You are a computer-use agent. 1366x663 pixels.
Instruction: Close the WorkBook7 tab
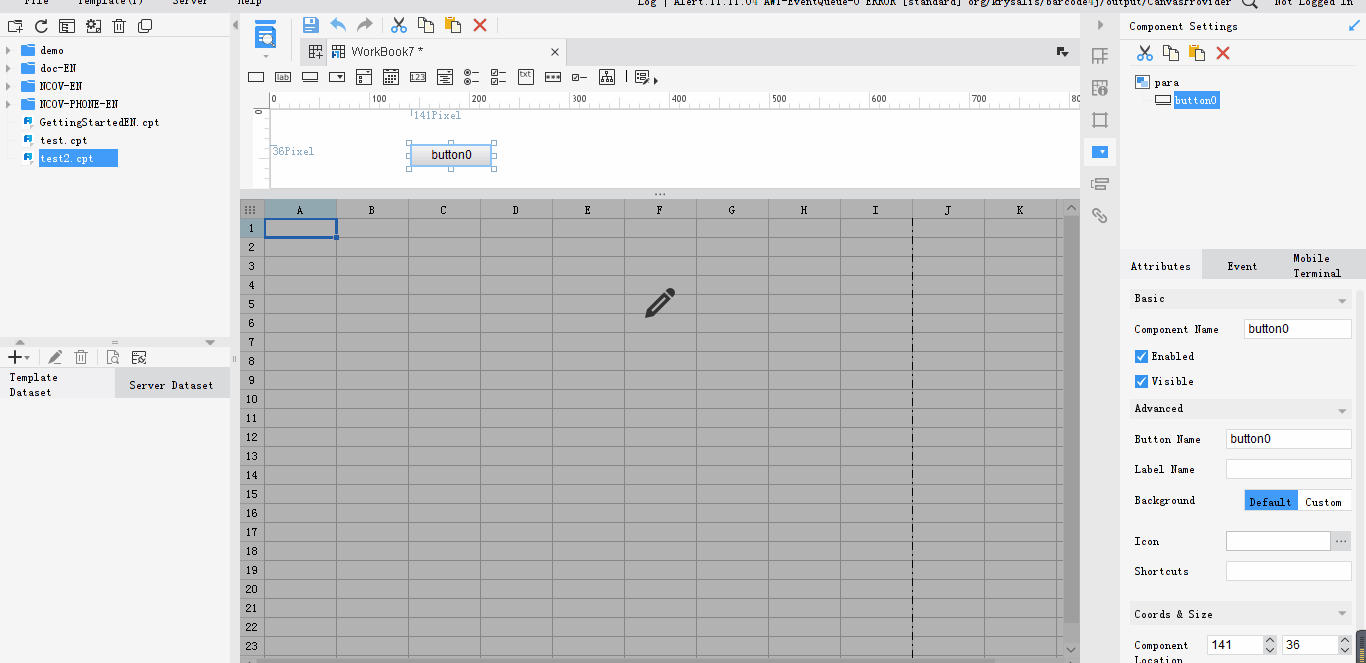pyautogui.click(x=555, y=52)
